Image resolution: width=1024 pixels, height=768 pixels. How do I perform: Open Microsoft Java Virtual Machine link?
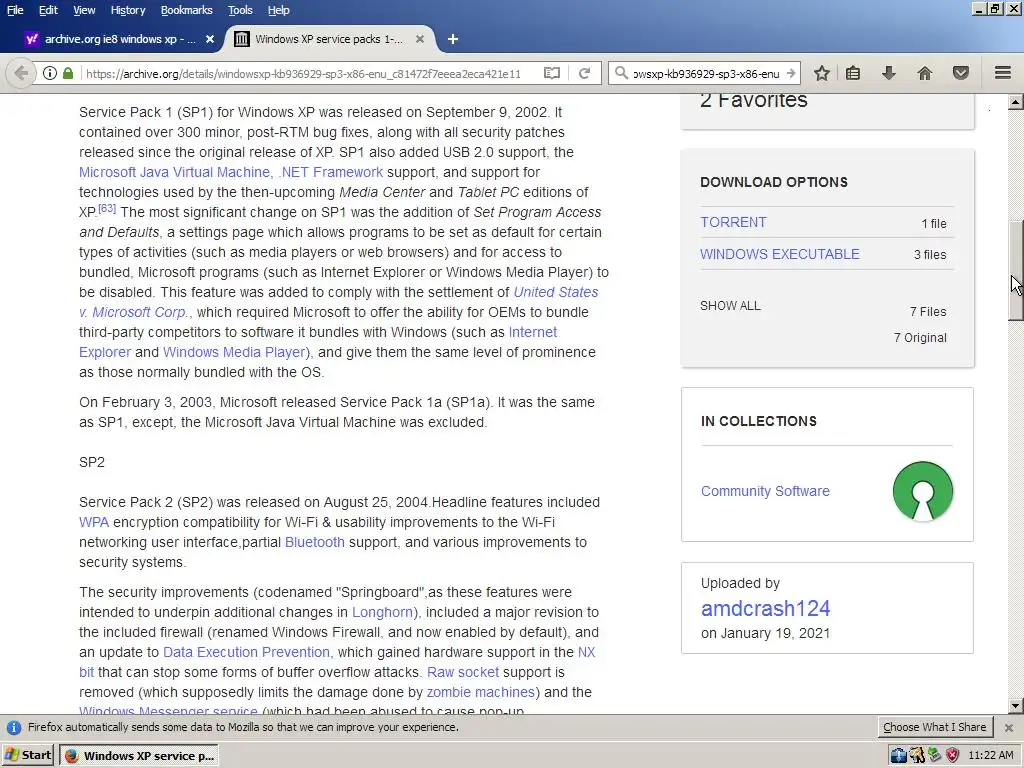click(x=174, y=172)
